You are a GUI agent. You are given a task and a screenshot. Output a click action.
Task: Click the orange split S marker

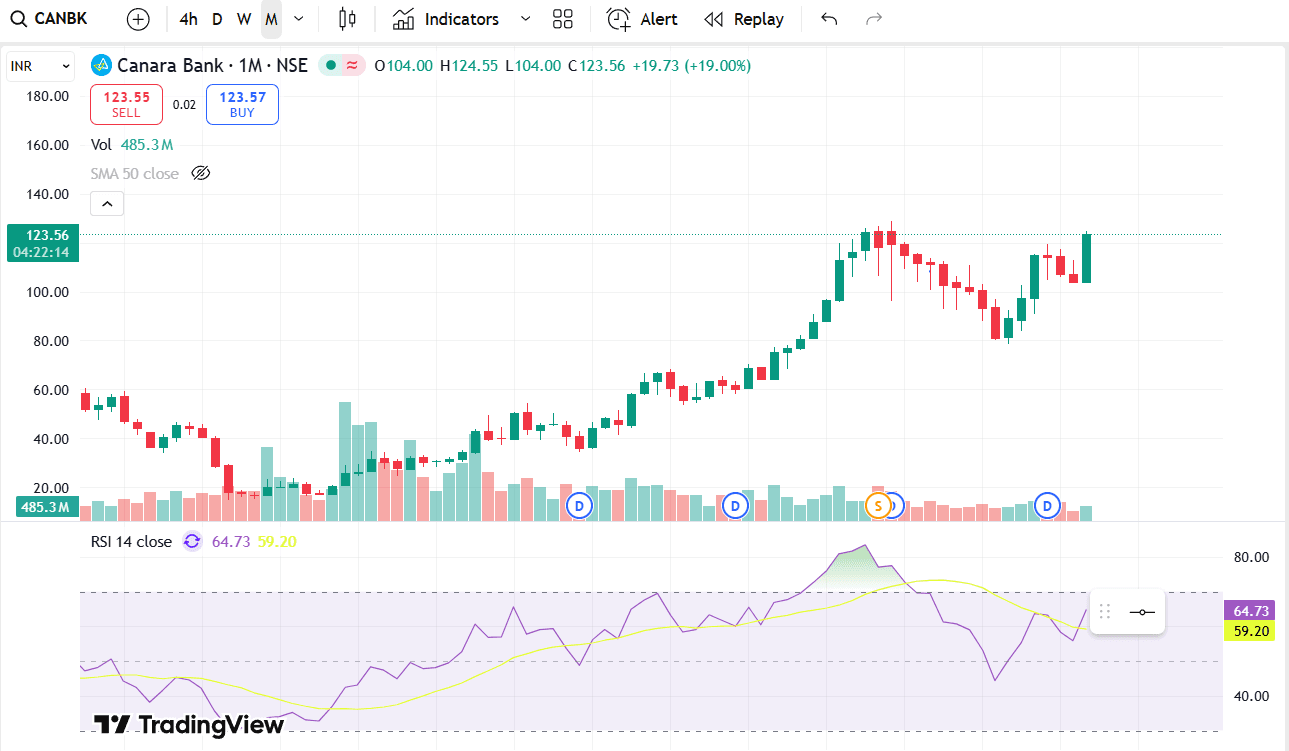coord(878,505)
